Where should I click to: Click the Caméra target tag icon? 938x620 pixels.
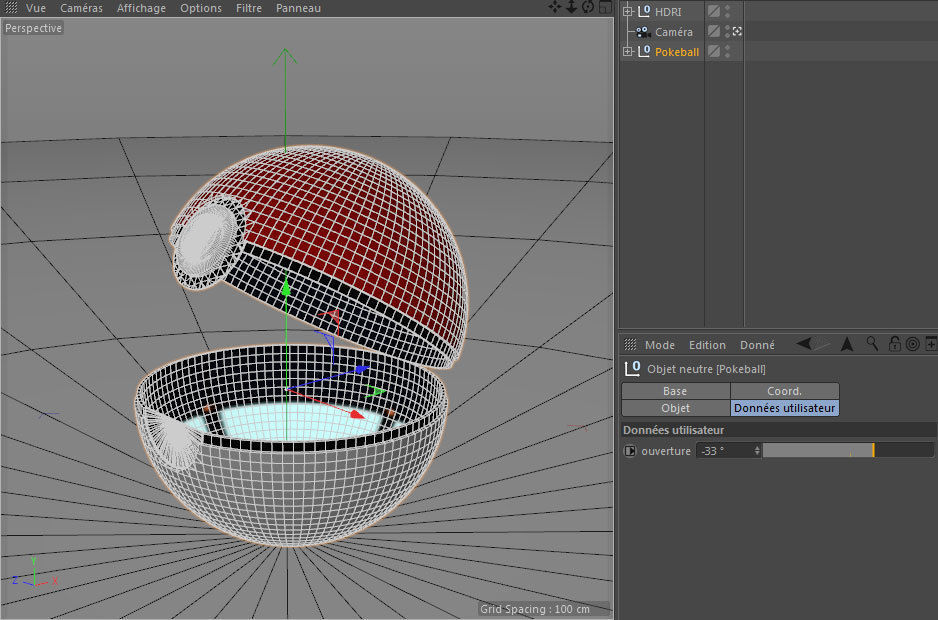click(737, 31)
